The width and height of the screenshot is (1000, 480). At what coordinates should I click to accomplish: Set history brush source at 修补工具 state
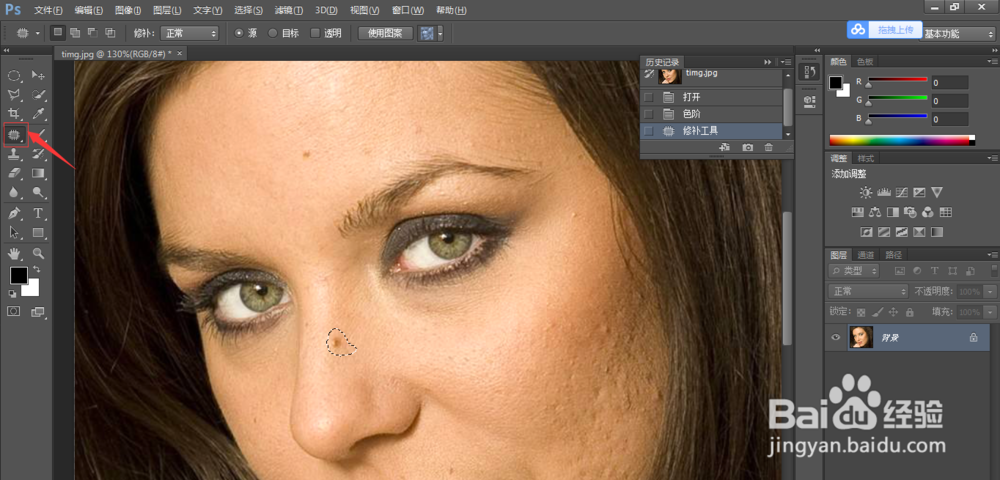pyautogui.click(x=649, y=131)
